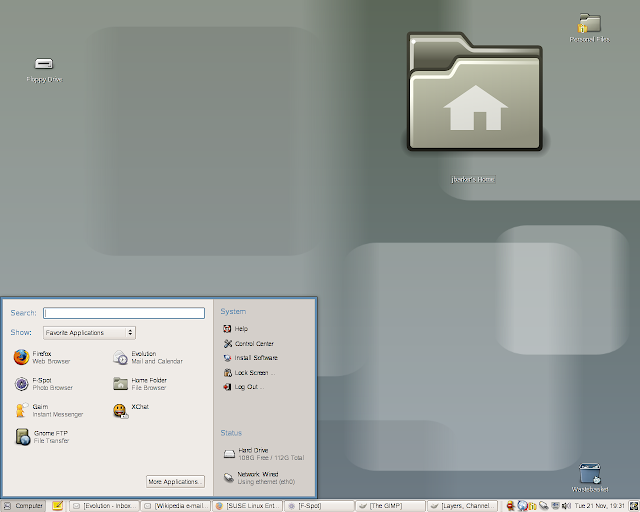This screenshot has width=640, height=512.
Task: Switch to The GIMP taskbar window
Action: coord(391,506)
